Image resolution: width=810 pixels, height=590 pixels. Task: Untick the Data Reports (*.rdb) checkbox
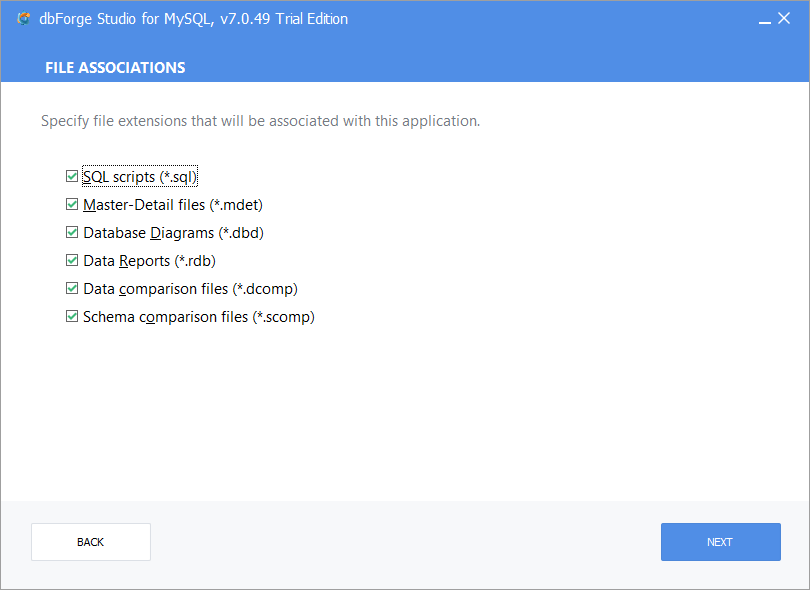72,260
